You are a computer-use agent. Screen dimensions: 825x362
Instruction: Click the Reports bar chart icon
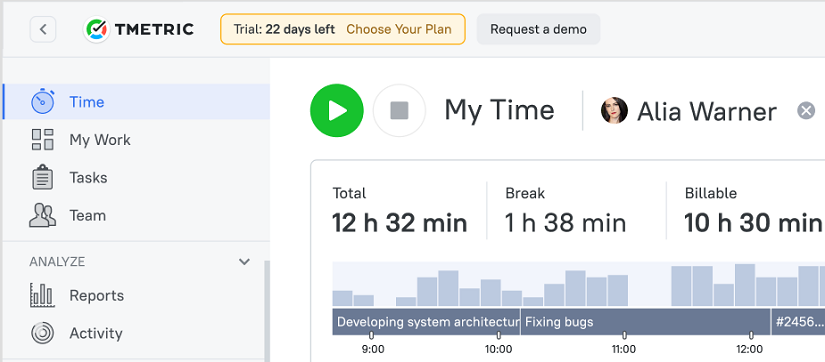[x=43, y=295]
